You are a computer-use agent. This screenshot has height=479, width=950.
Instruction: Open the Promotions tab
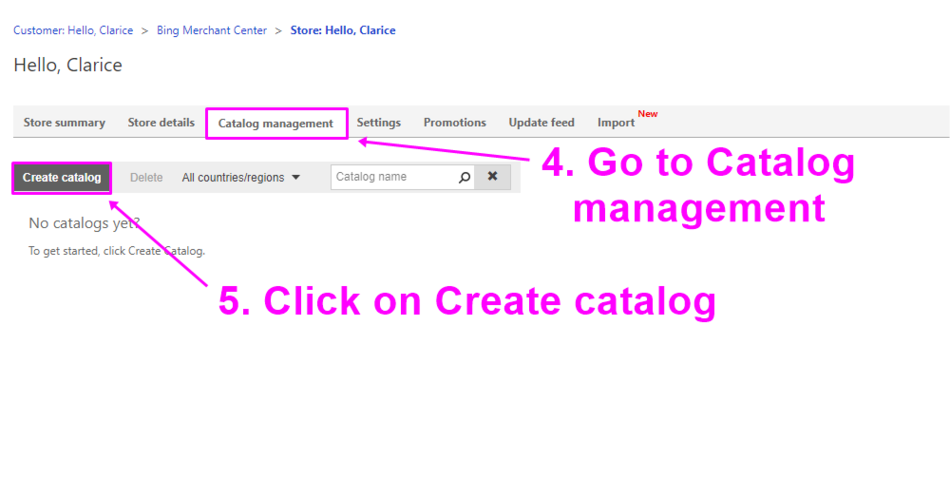click(x=454, y=123)
